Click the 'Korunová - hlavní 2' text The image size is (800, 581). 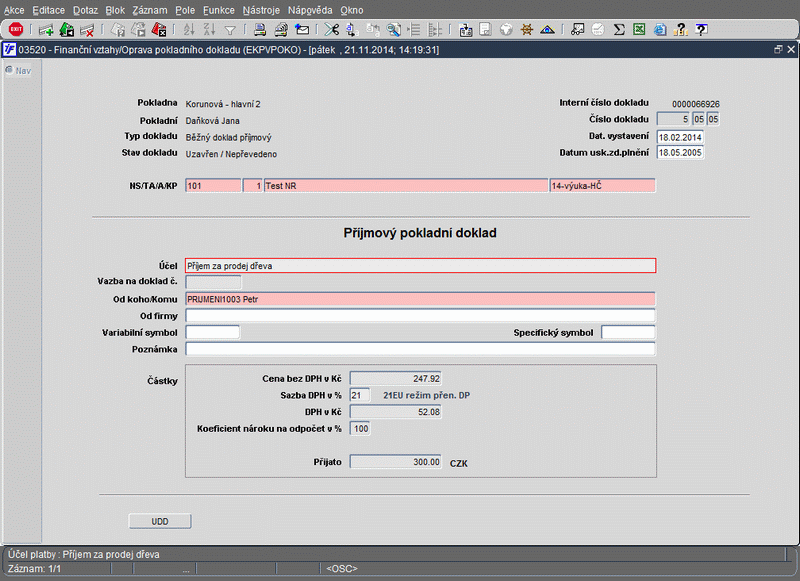223,104
